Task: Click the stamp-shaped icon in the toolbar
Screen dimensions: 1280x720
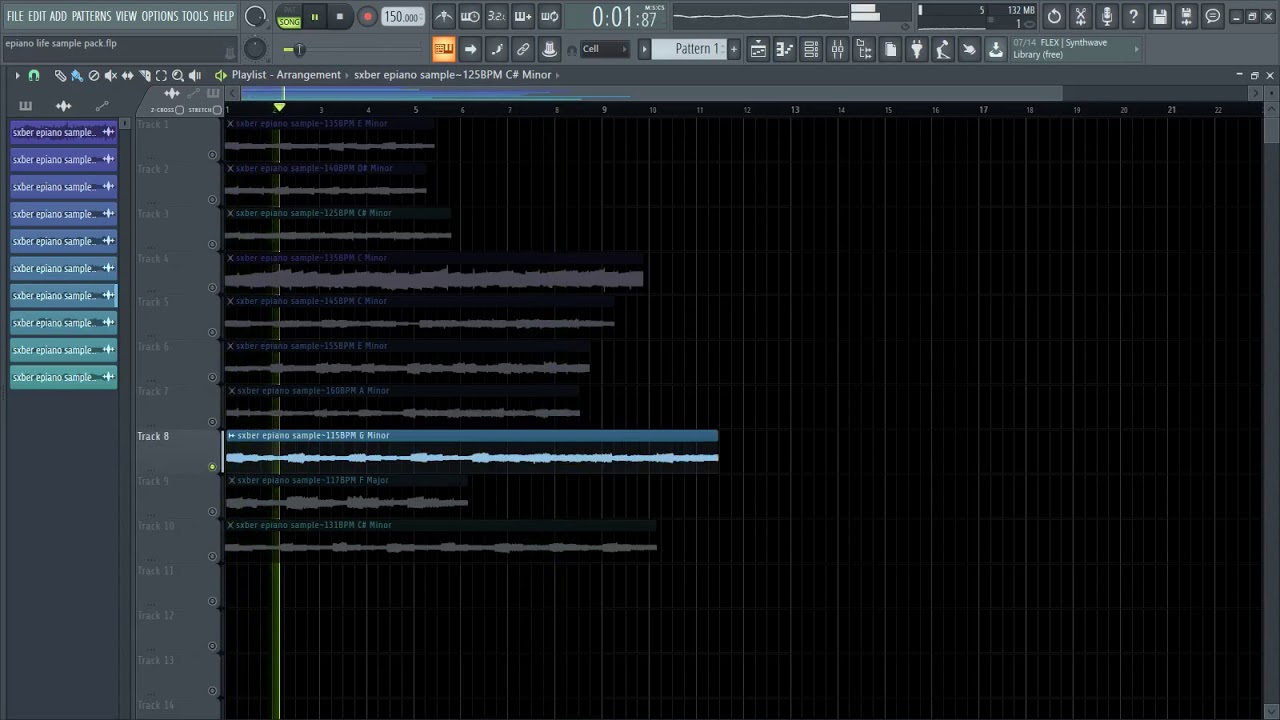Action: pyautogui.click(x=549, y=49)
